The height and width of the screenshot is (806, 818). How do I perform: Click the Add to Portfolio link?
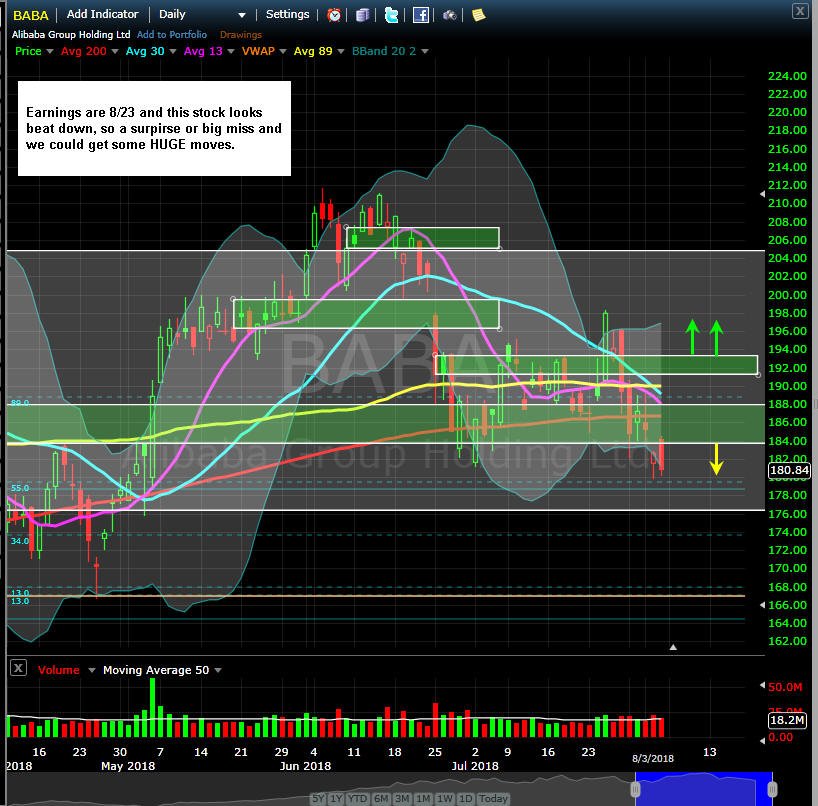tap(172, 34)
